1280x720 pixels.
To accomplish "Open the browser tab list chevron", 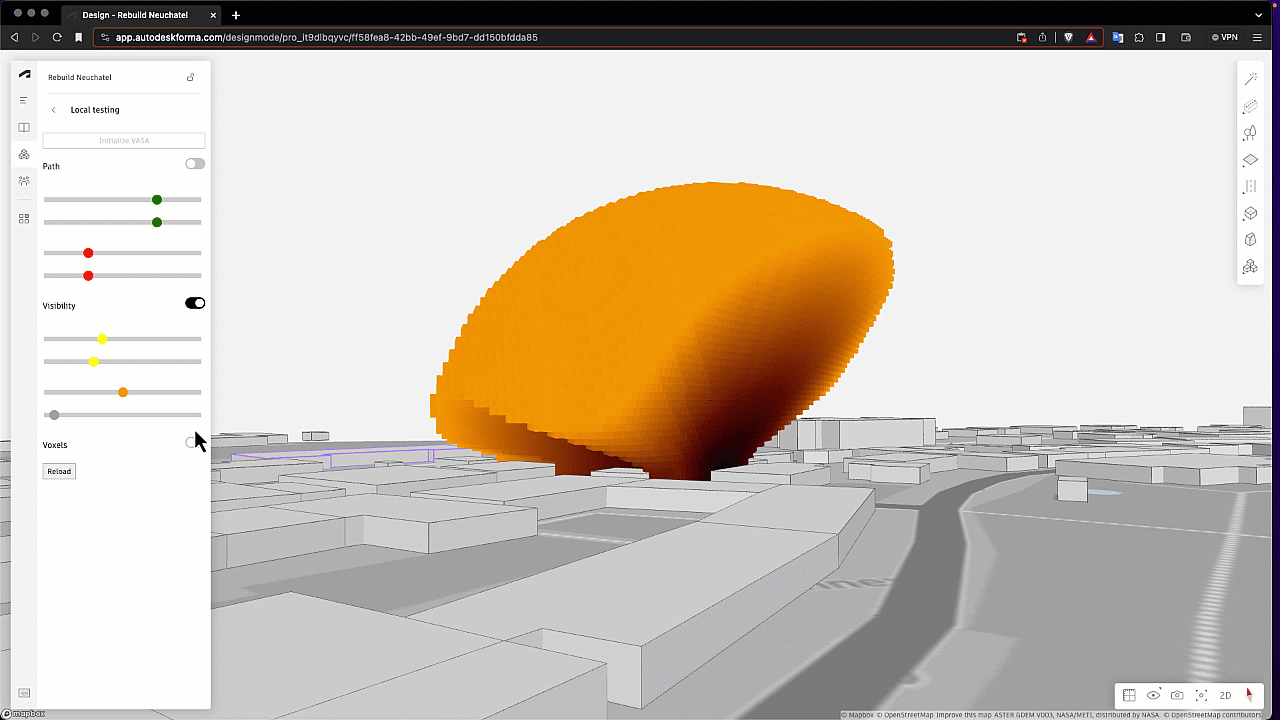I will coord(1258,15).
